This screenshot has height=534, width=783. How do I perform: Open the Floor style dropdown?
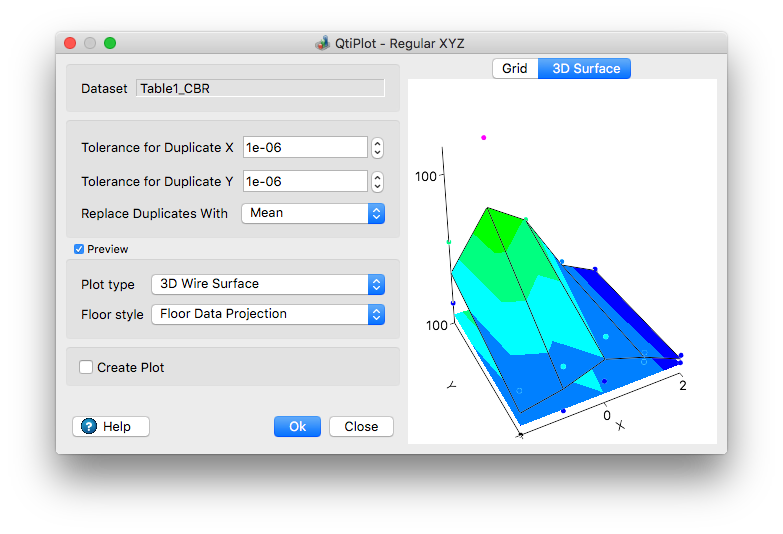[x=267, y=314]
